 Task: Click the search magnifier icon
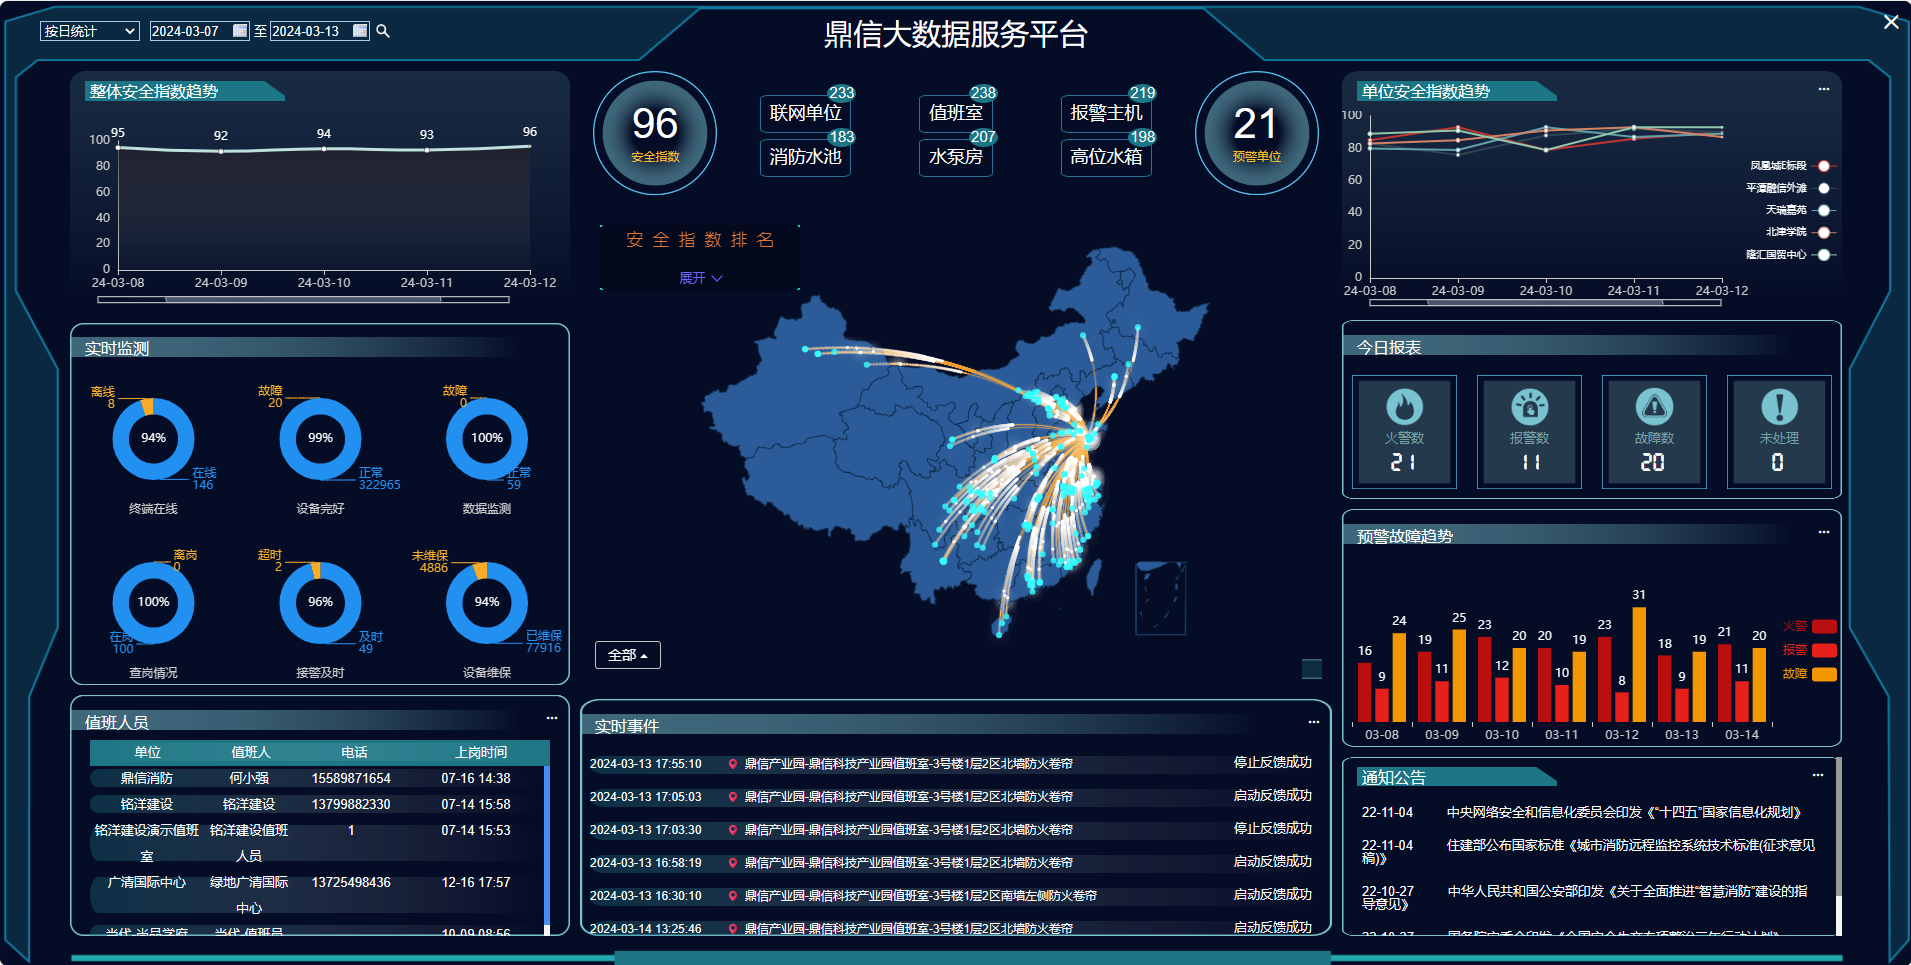point(383,32)
